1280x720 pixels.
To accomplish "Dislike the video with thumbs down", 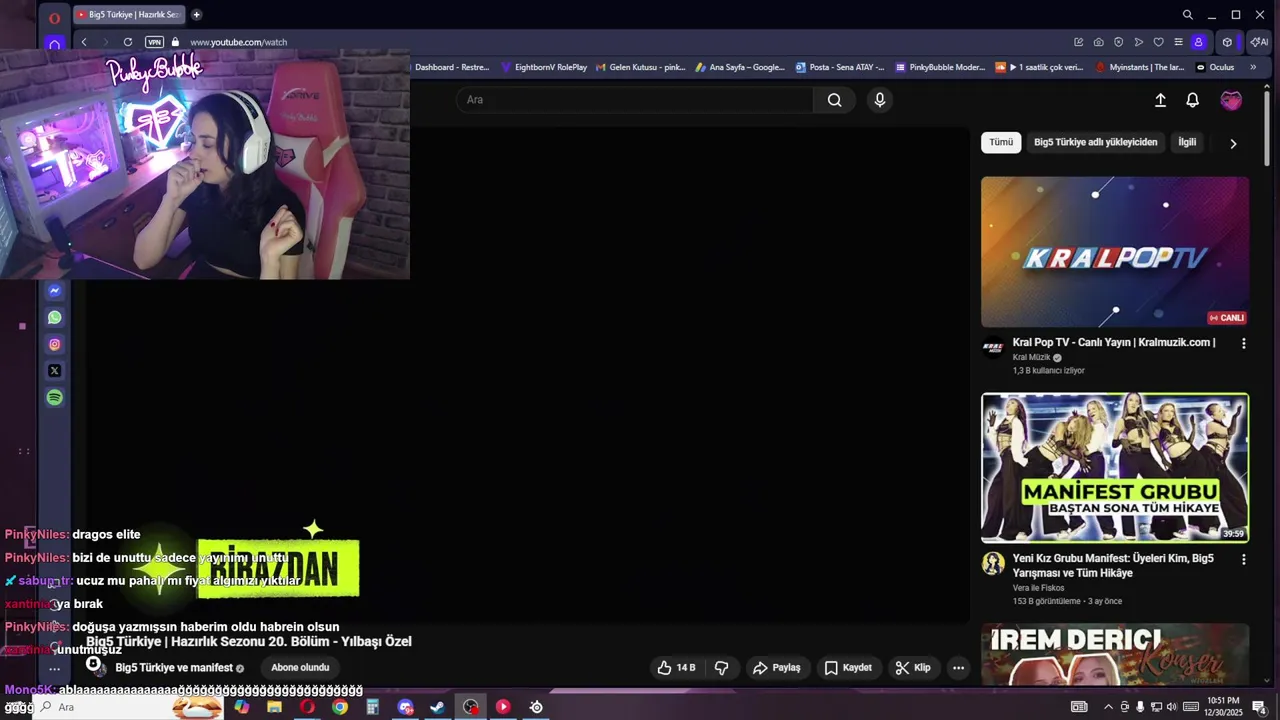I will 721,667.
